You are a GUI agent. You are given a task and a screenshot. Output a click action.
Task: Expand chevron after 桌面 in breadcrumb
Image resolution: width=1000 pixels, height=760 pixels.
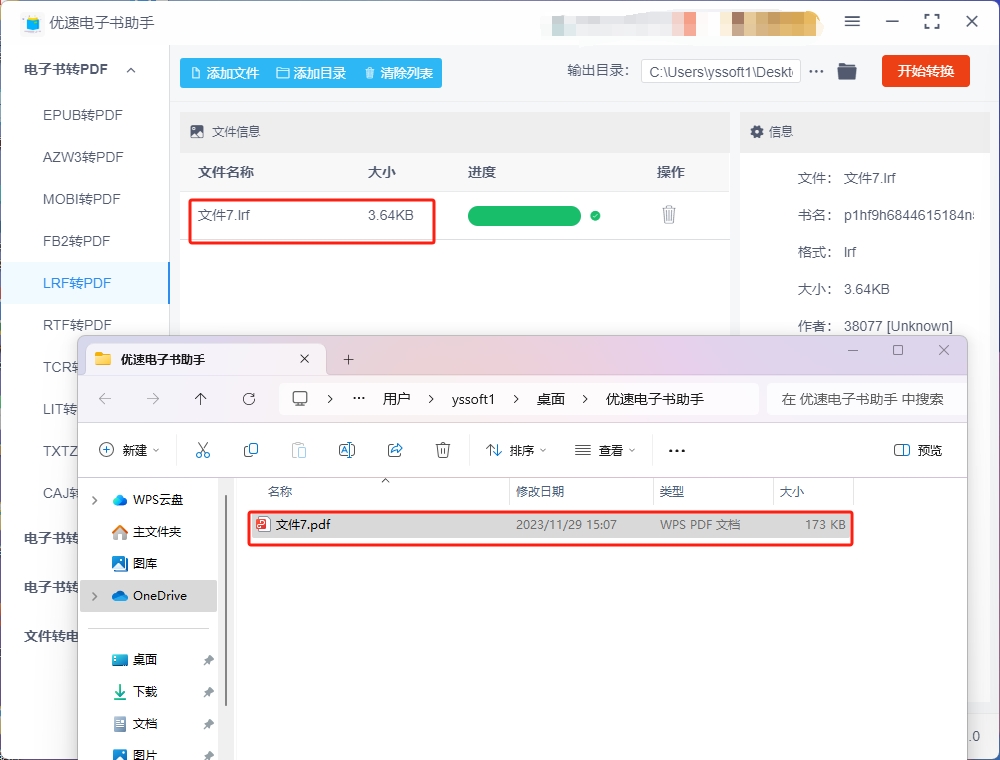pyautogui.click(x=585, y=399)
